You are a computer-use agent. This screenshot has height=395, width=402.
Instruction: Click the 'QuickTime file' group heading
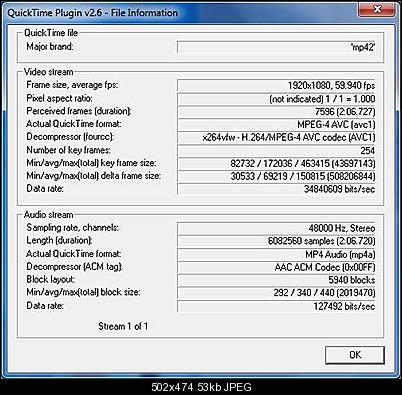[51, 33]
